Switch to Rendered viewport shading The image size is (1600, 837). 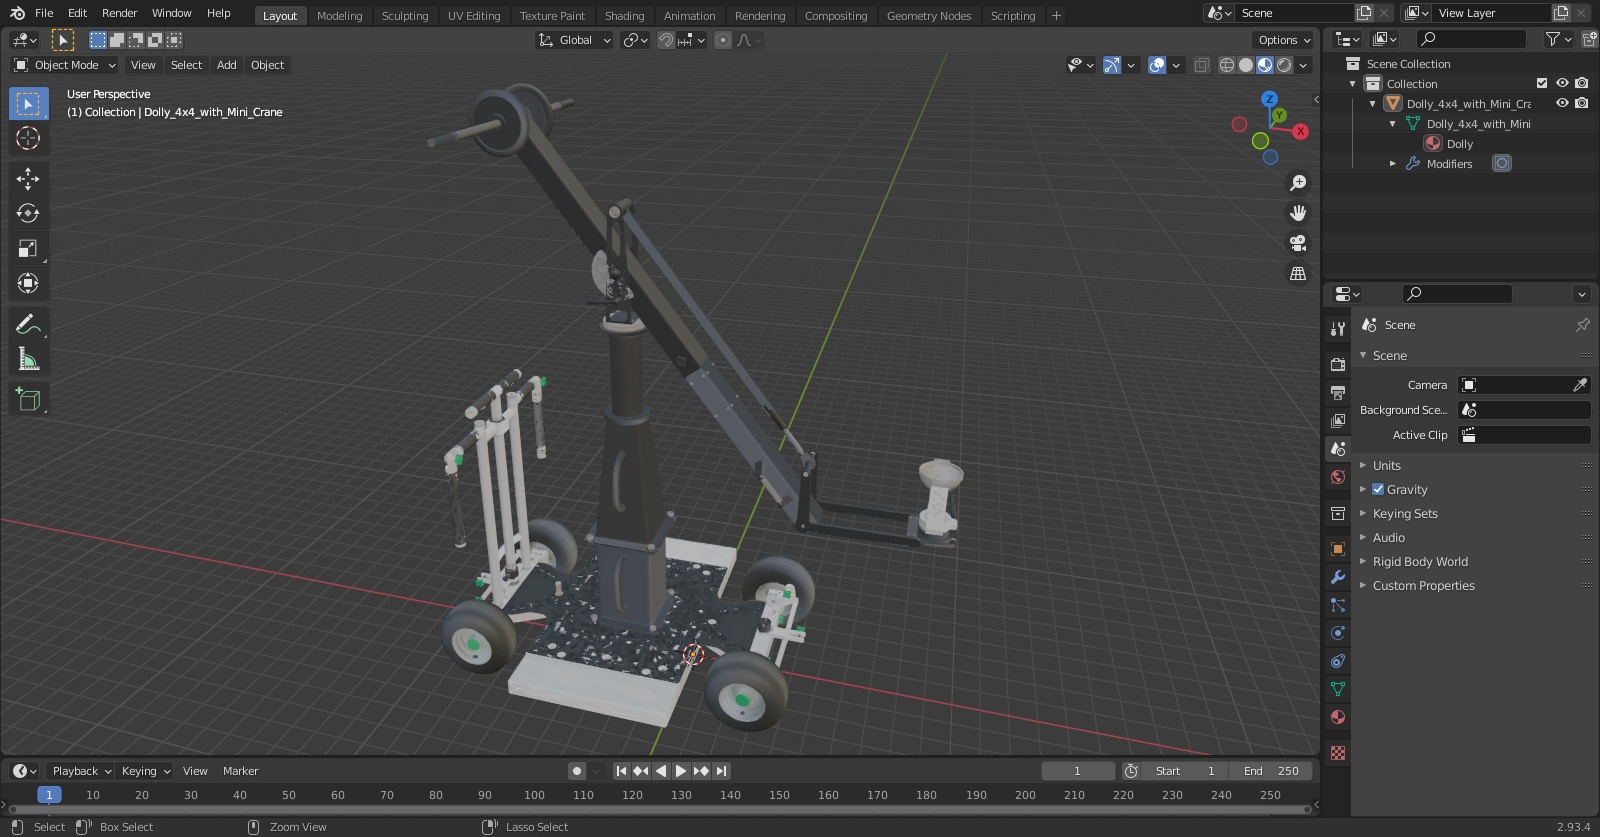[1284, 65]
